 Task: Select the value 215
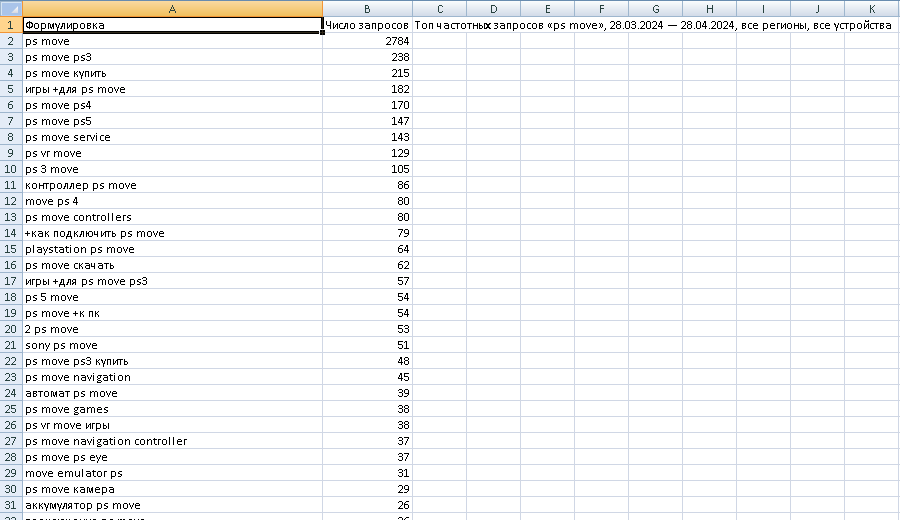tap(367, 73)
